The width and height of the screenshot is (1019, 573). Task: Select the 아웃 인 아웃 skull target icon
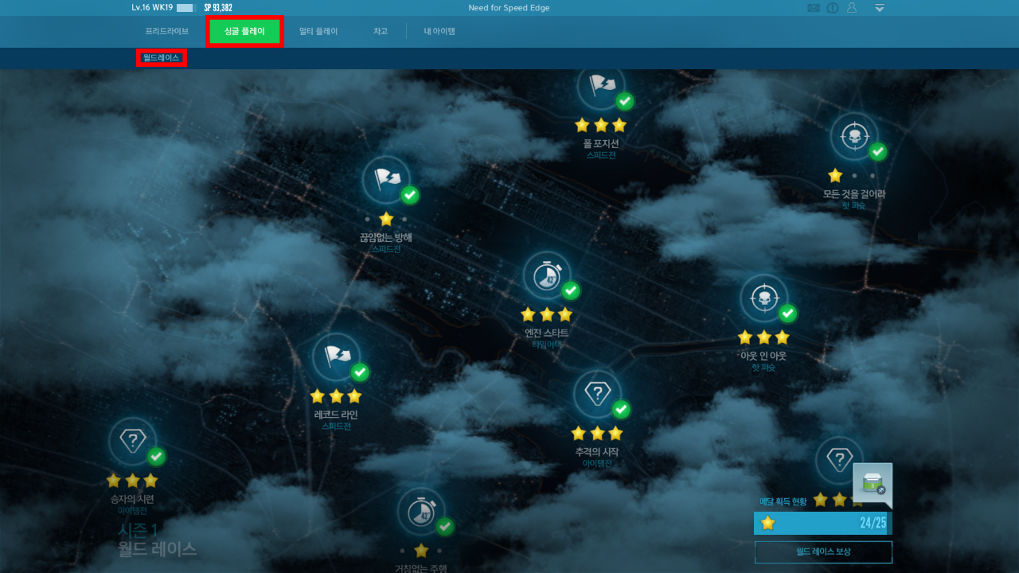(764, 299)
